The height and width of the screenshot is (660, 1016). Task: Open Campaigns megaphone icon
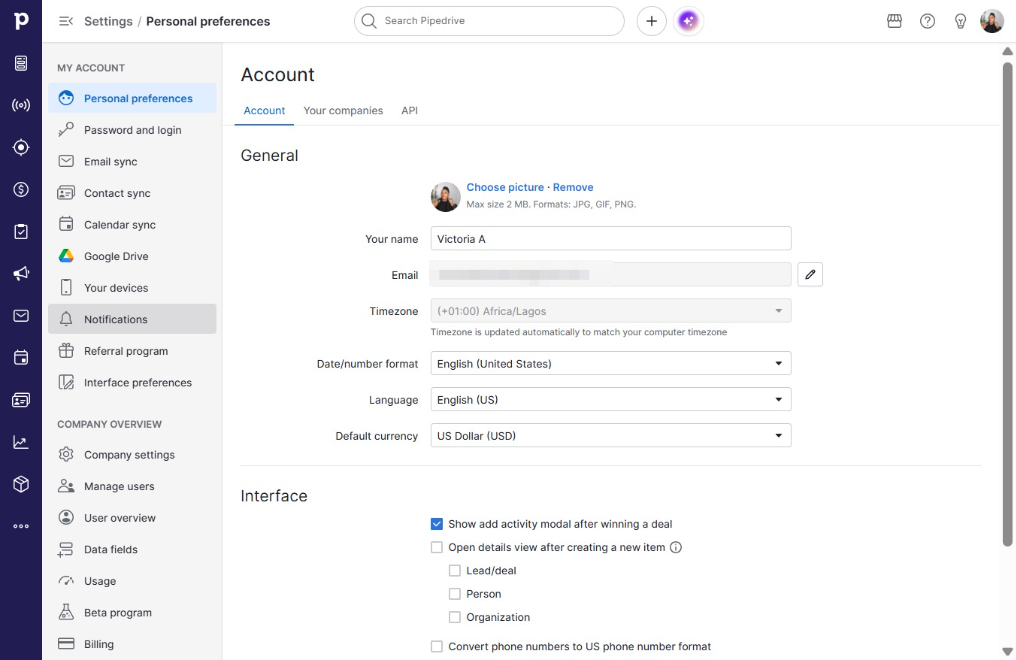(21, 273)
